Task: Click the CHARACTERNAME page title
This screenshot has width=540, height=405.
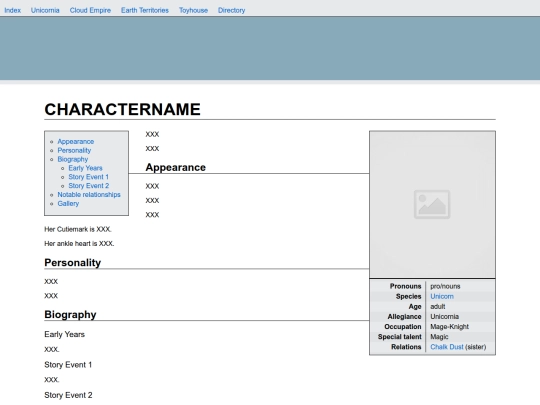Action: click(x=122, y=110)
